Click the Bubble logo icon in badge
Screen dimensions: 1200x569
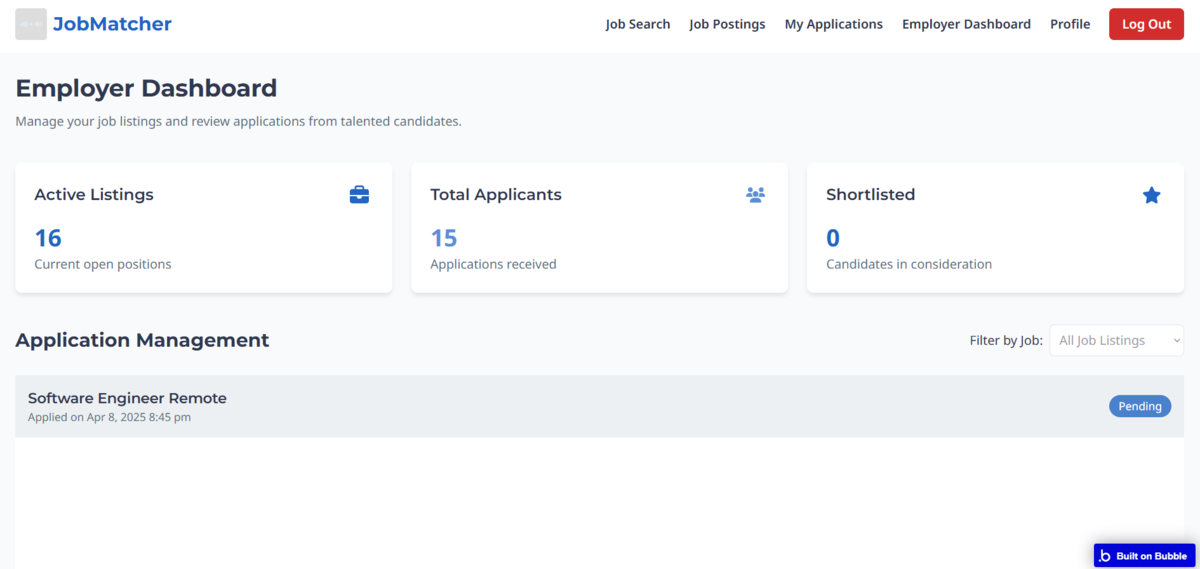coord(1105,556)
